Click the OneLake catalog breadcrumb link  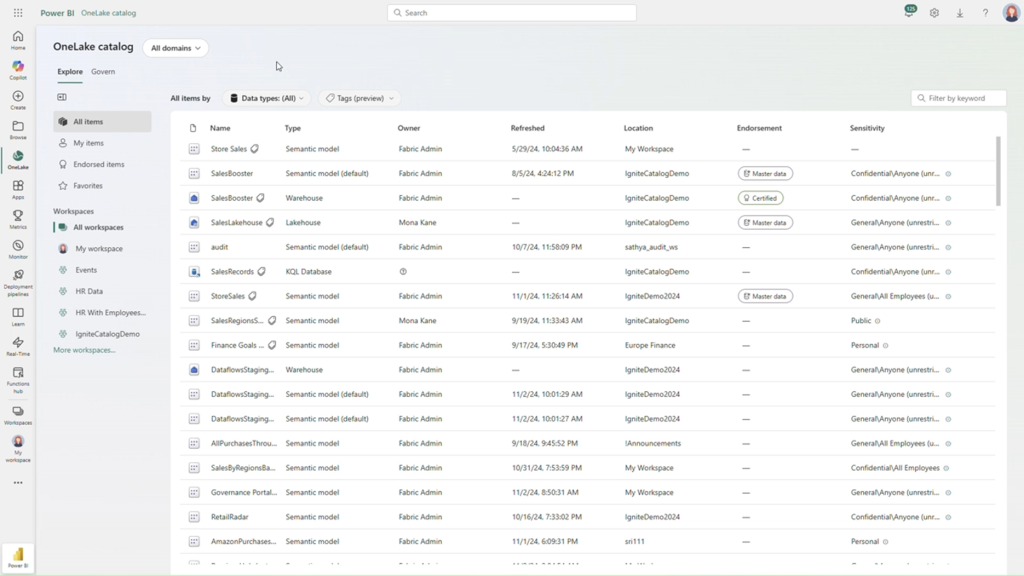point(108,13)
